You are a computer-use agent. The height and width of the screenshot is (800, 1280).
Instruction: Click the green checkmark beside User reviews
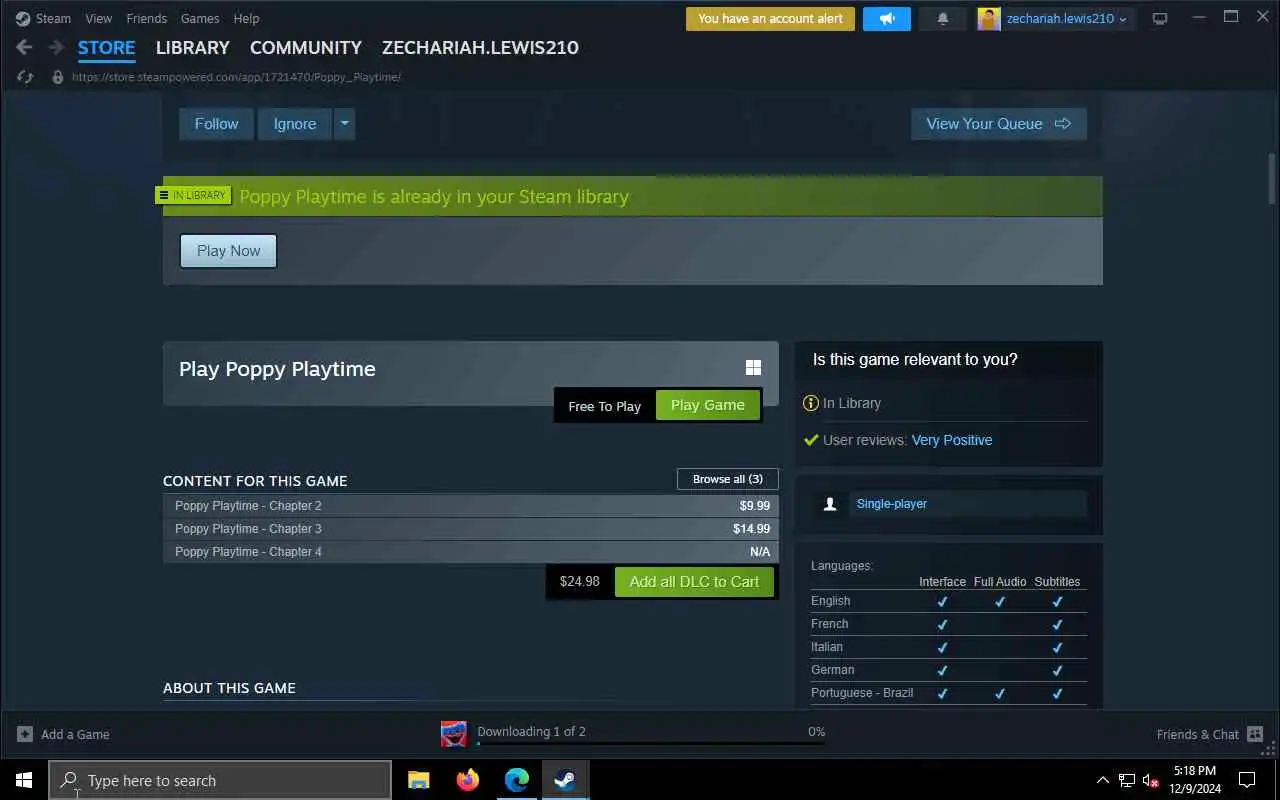click(x=811, y=440)
